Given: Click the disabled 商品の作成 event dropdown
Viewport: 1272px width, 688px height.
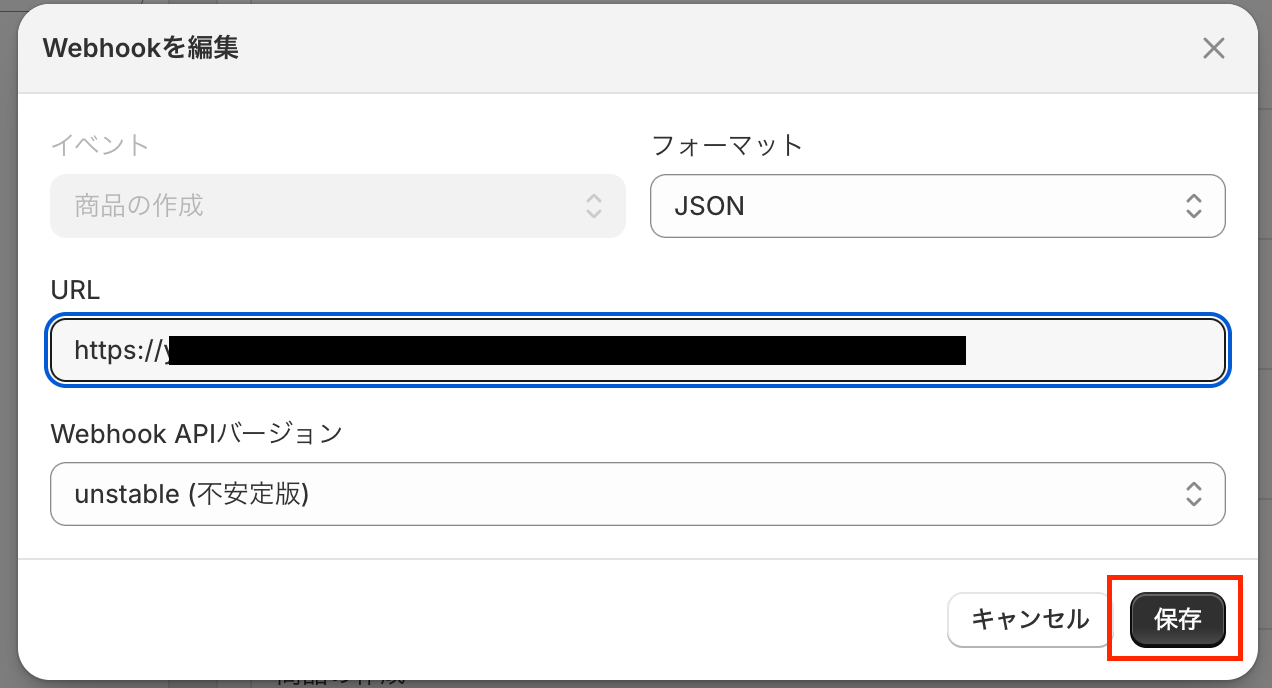Looking at the screenshot, I should (337, 207).
